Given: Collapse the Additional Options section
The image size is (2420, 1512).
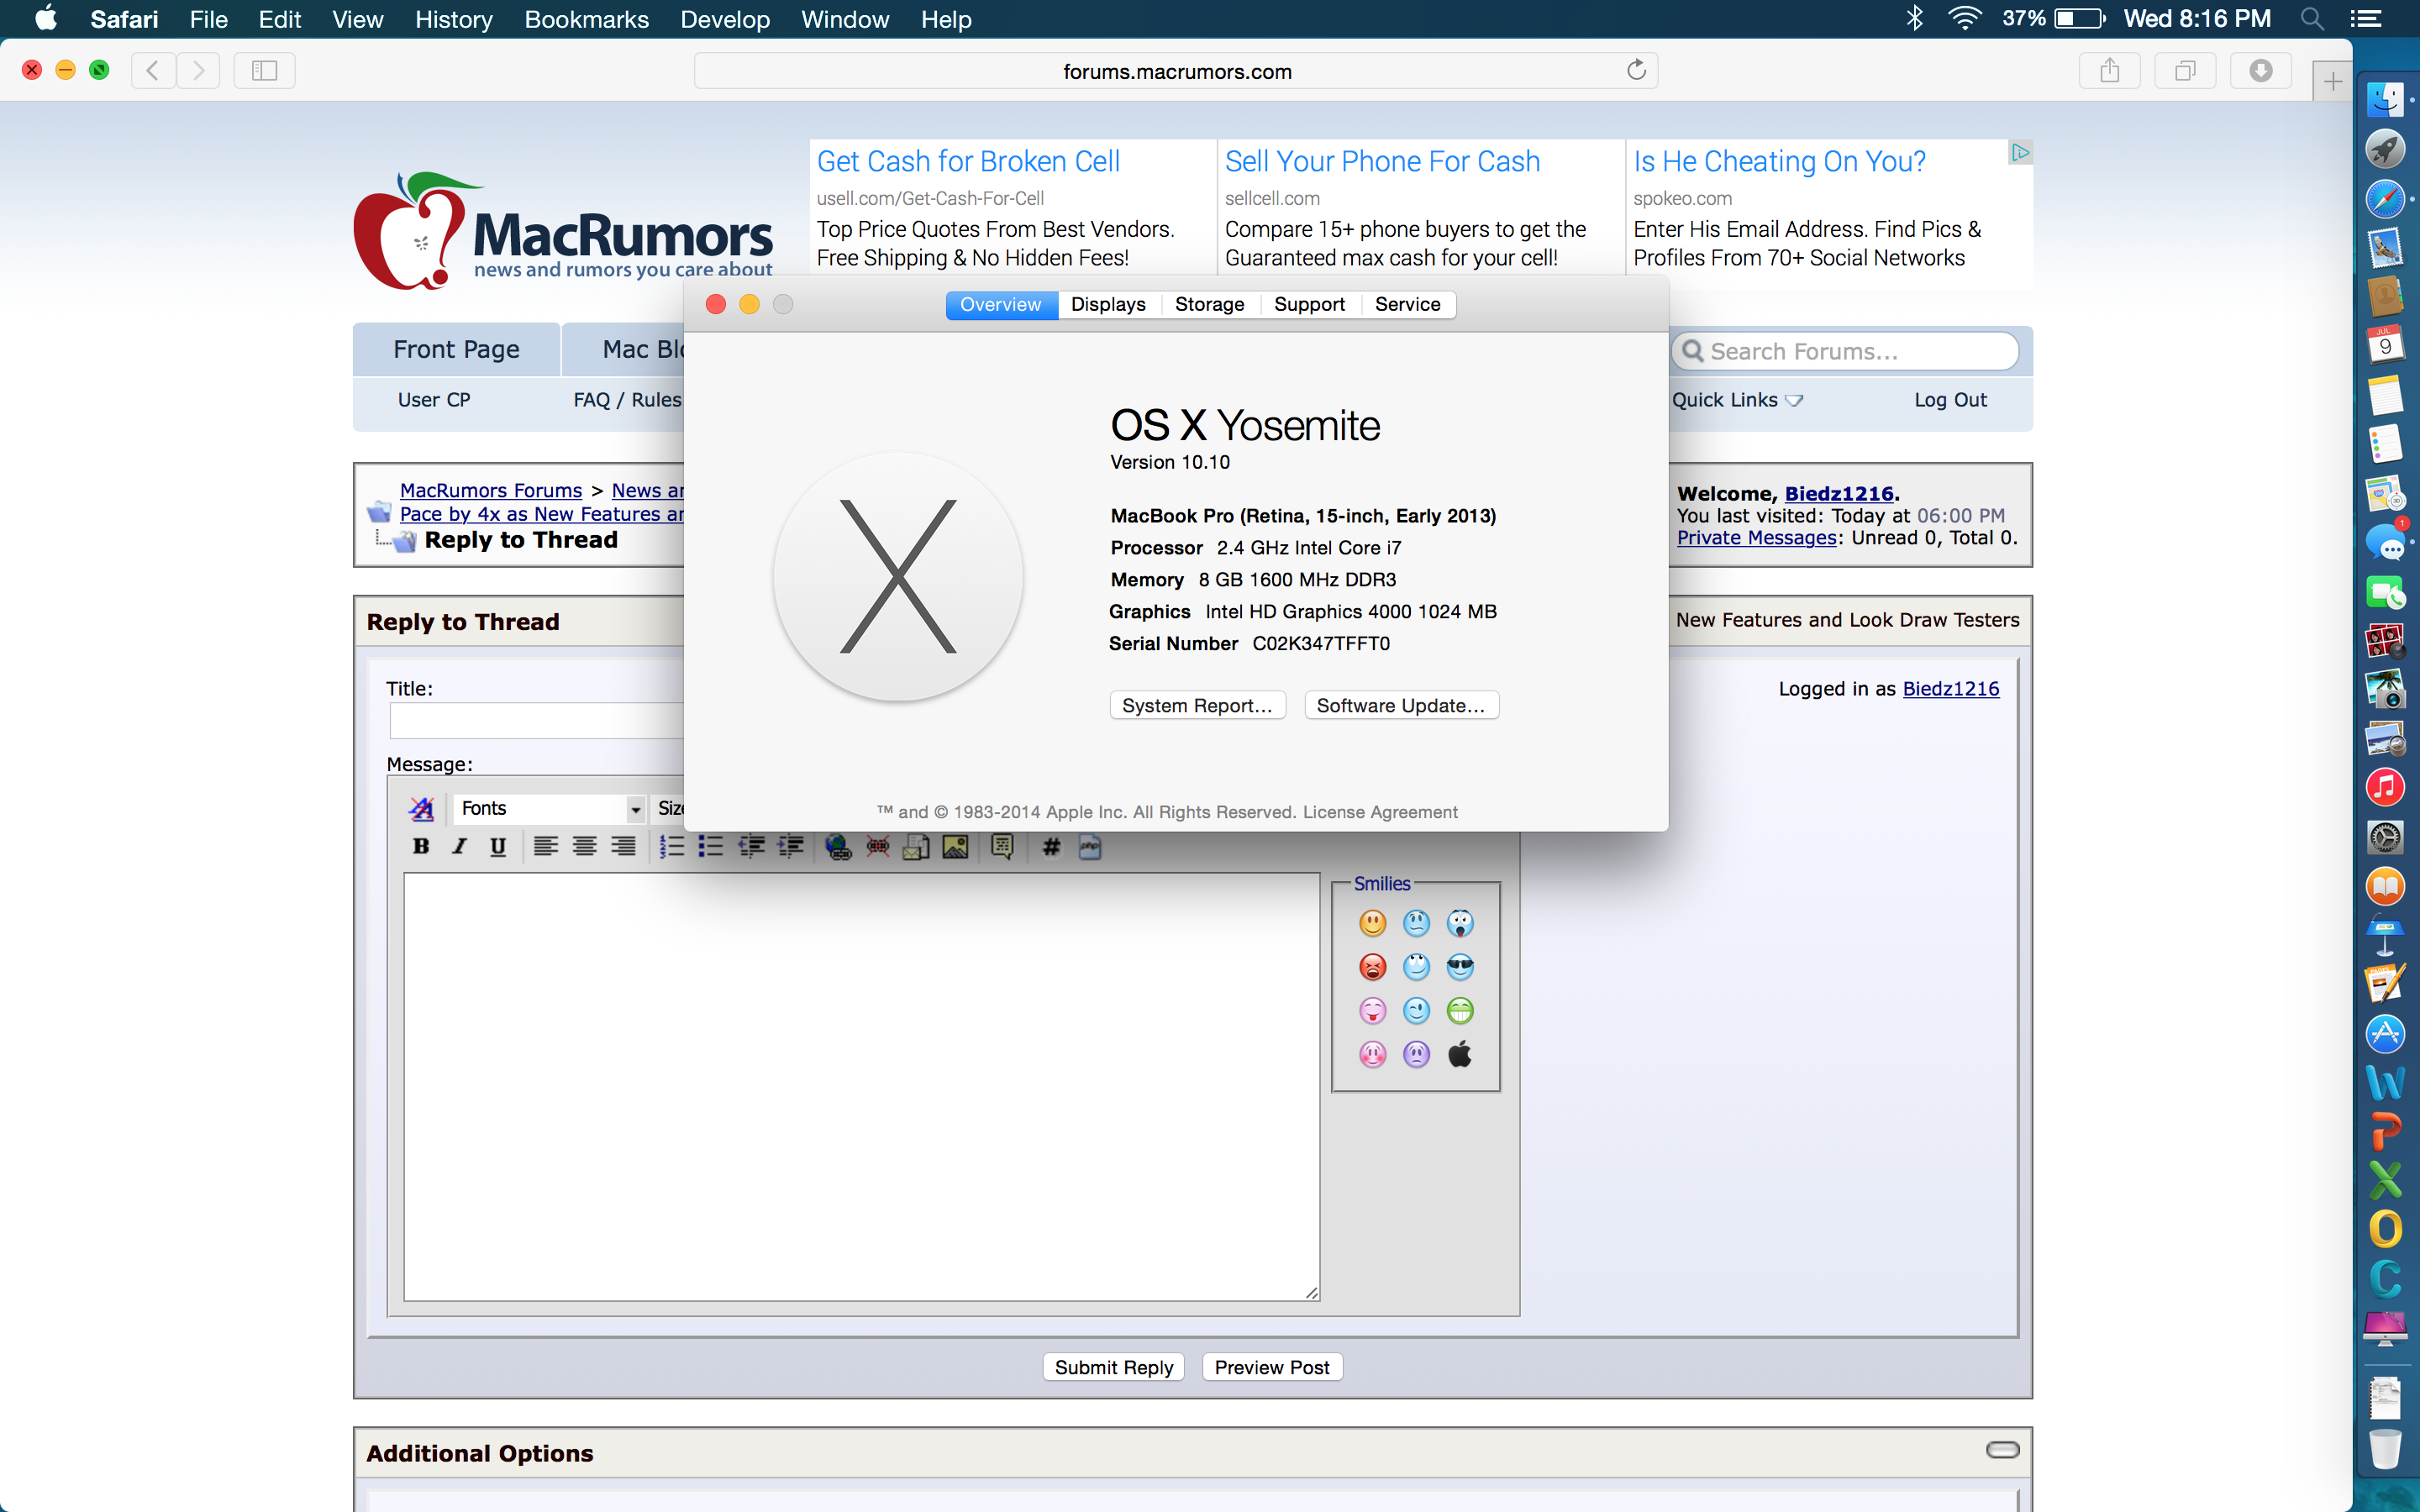Looking at the screenshot, I should (x=2002, y=1450).
